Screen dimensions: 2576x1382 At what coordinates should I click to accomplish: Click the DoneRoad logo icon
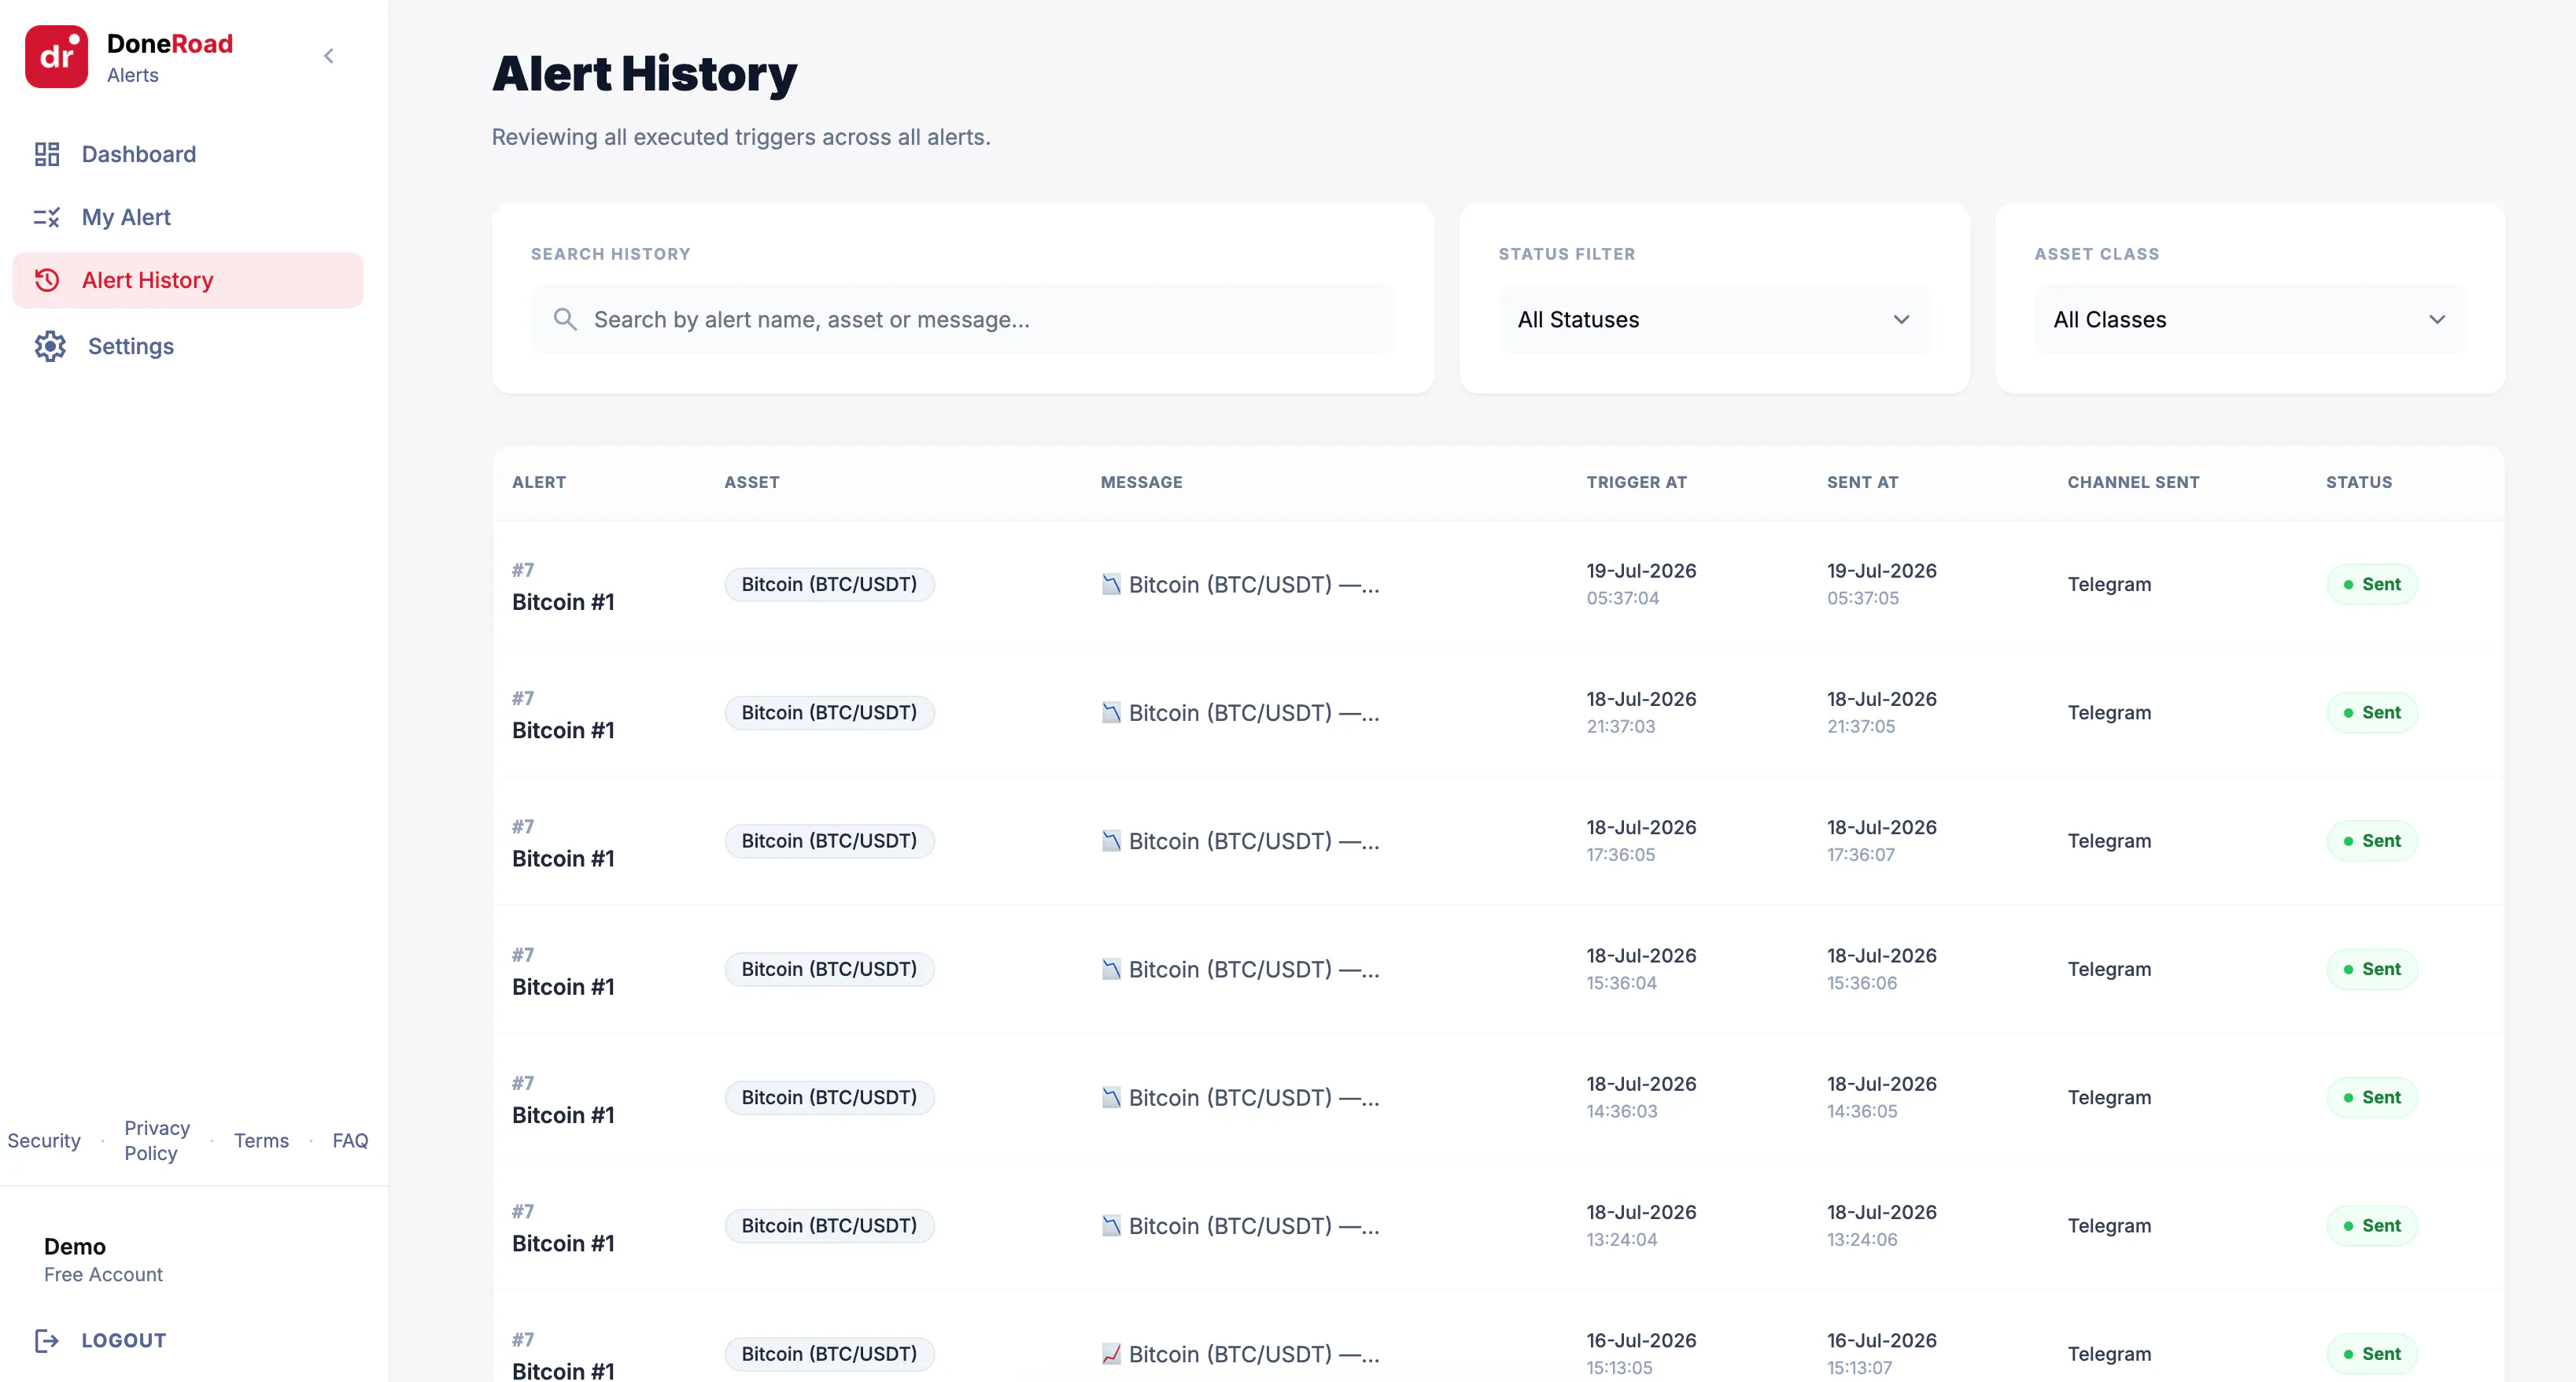coord(56,57)
